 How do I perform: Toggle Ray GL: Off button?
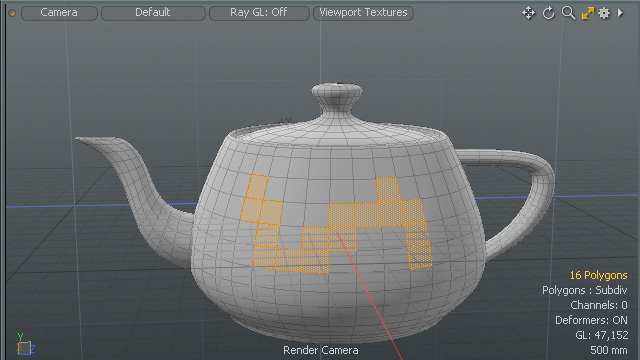click(x=259, y=13)
